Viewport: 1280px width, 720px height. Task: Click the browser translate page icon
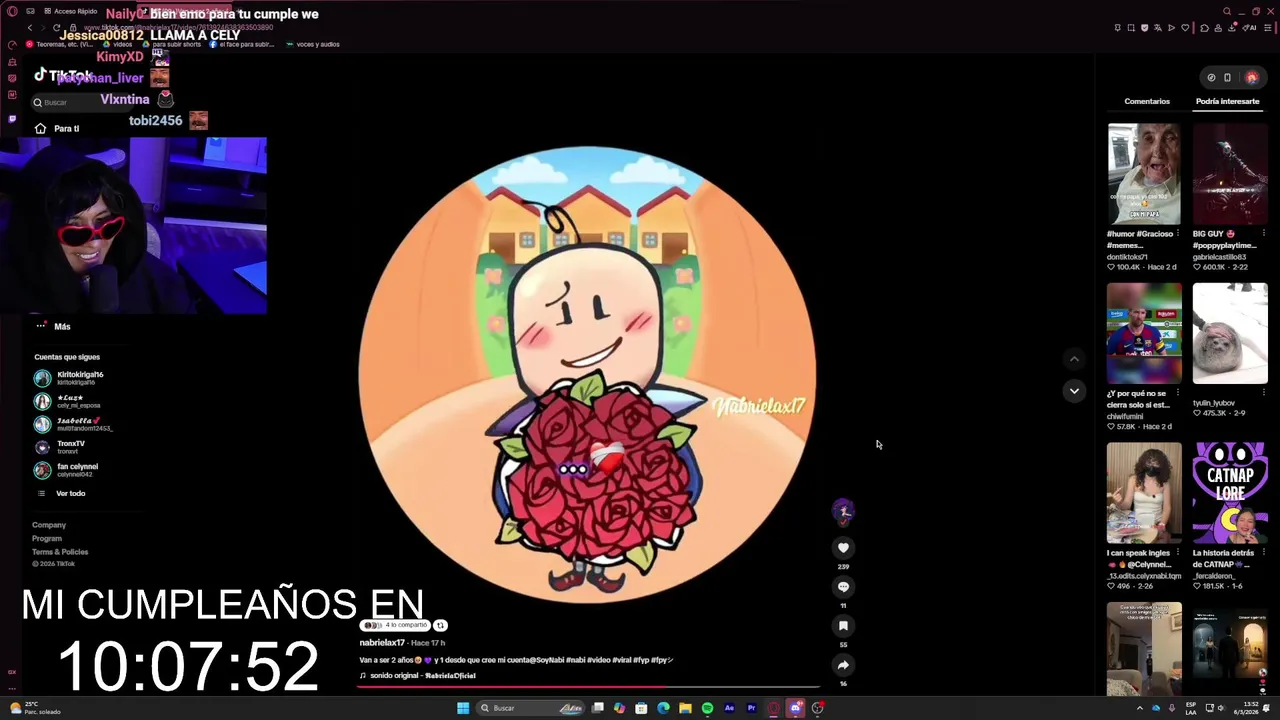[1158, 28]
